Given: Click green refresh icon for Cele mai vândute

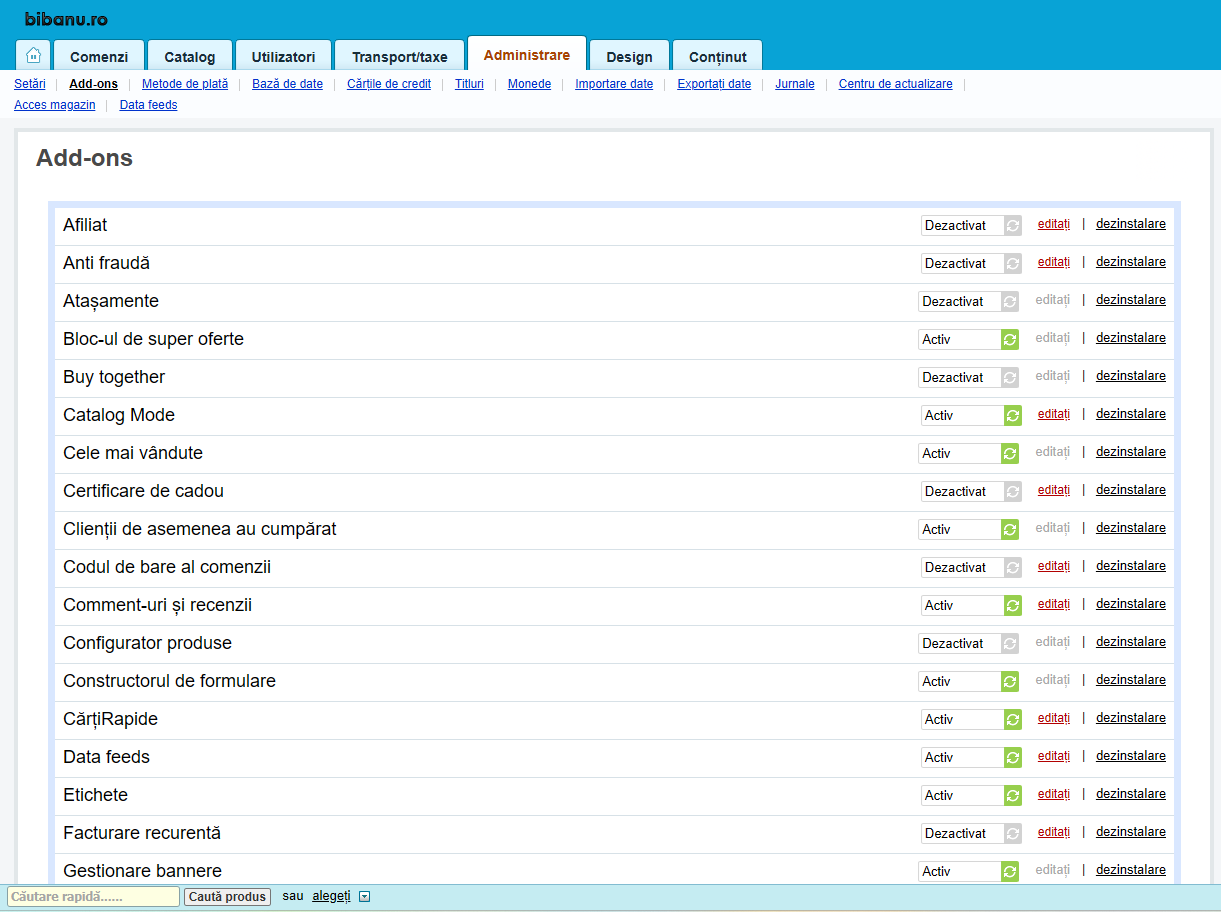Looking at the screenshot, I should pyautogui.click(x=1010, y=454).
